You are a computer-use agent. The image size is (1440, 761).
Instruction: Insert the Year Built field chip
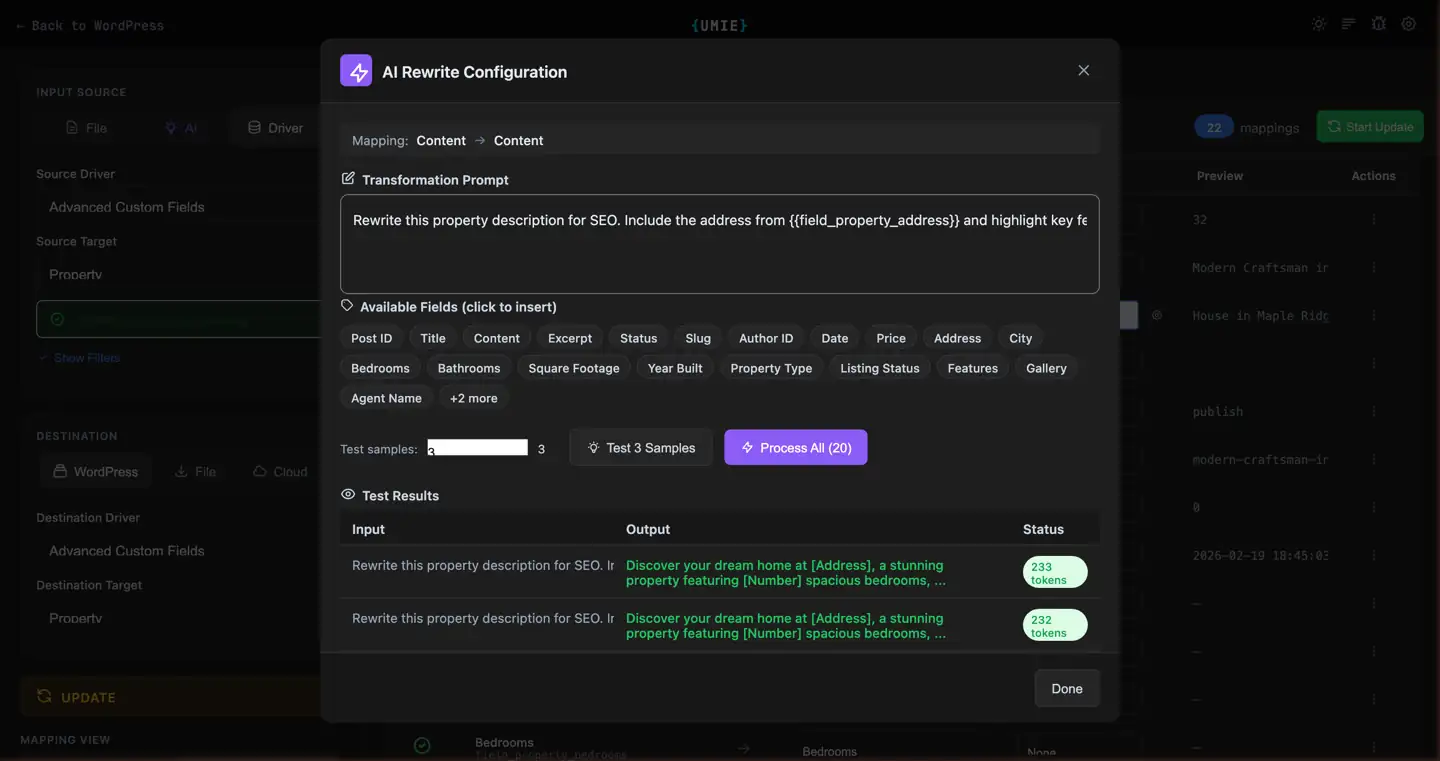point(675,368)
